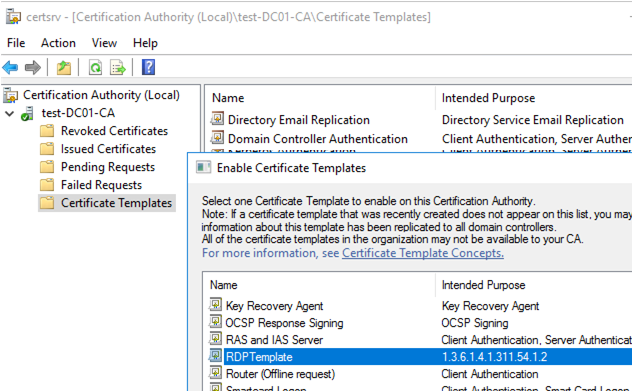Open Help via the question mark icon
The image size is (632, 391).
pos(148,67)
